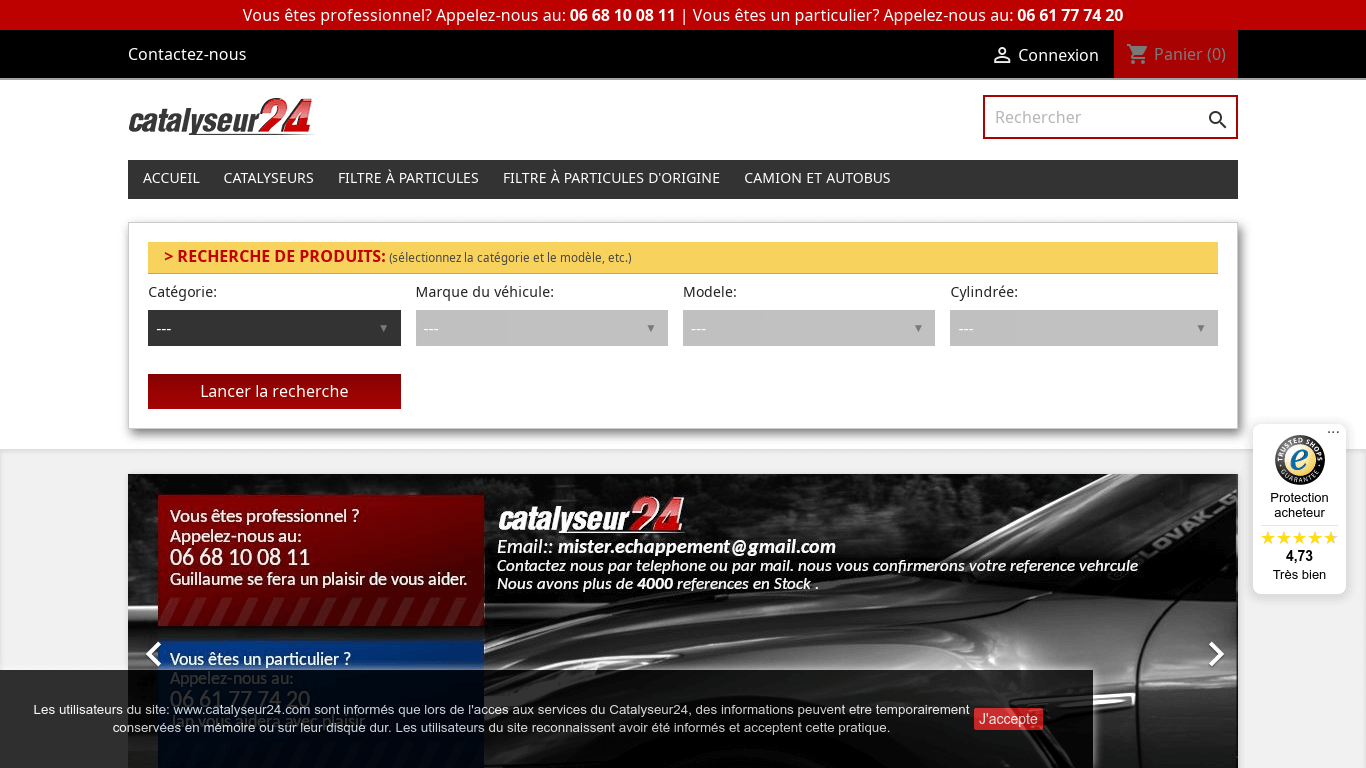The image size is (1366, 768).
Task: Click the search magnifier icon
Action: [1217, 117]
